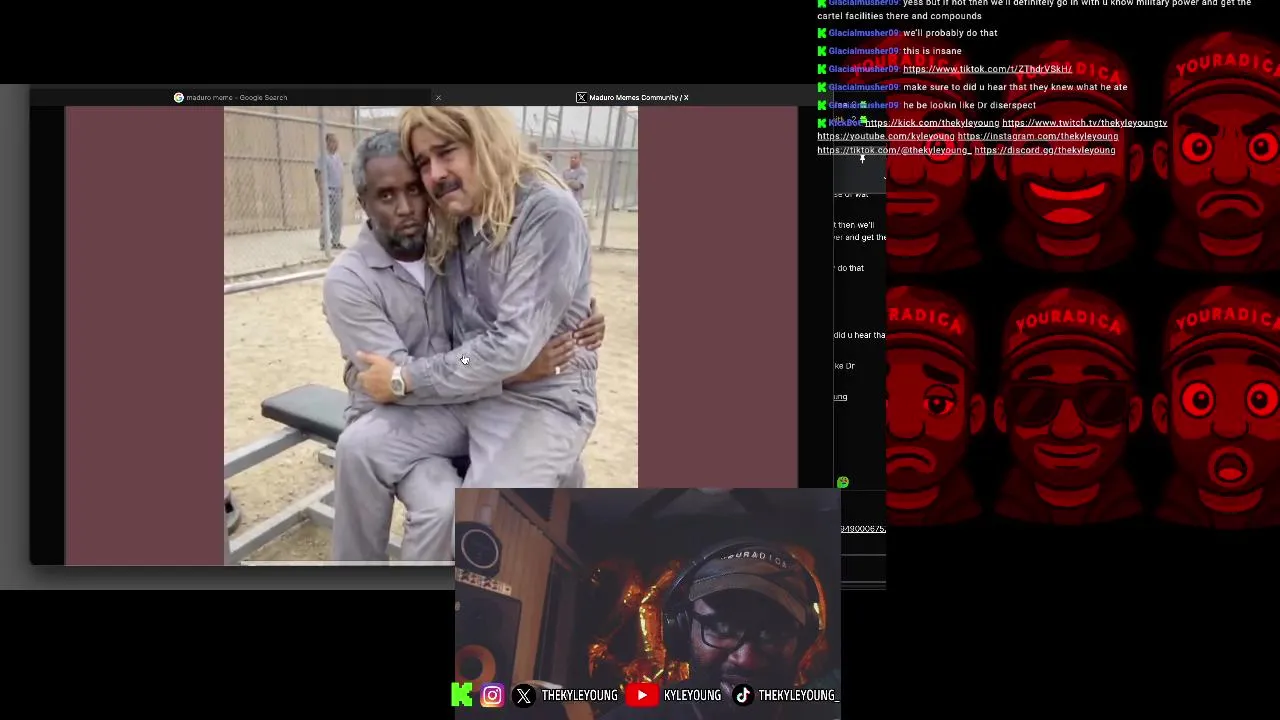Click chat text 'he be lookin like Dr diserspect'
Screen dimensions: 1280x720
pos(969,105)
